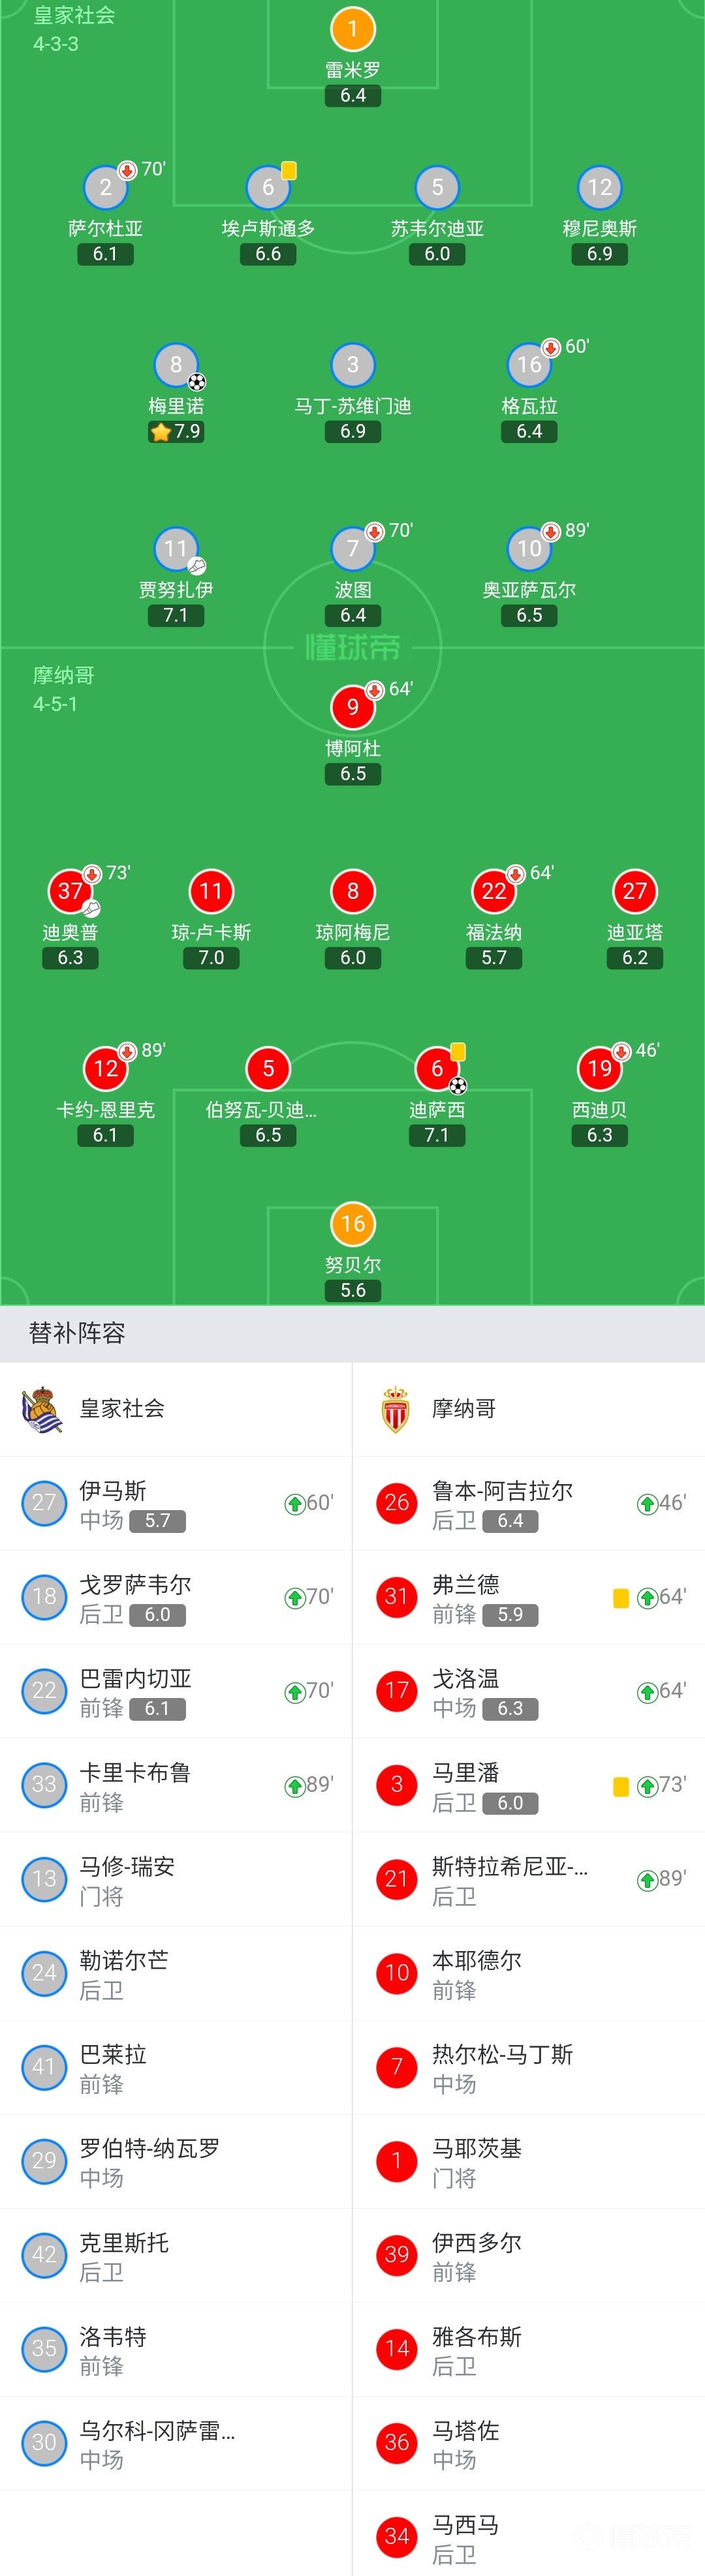
Task: Click the Monaco club crest
Action: (396, 1409)
